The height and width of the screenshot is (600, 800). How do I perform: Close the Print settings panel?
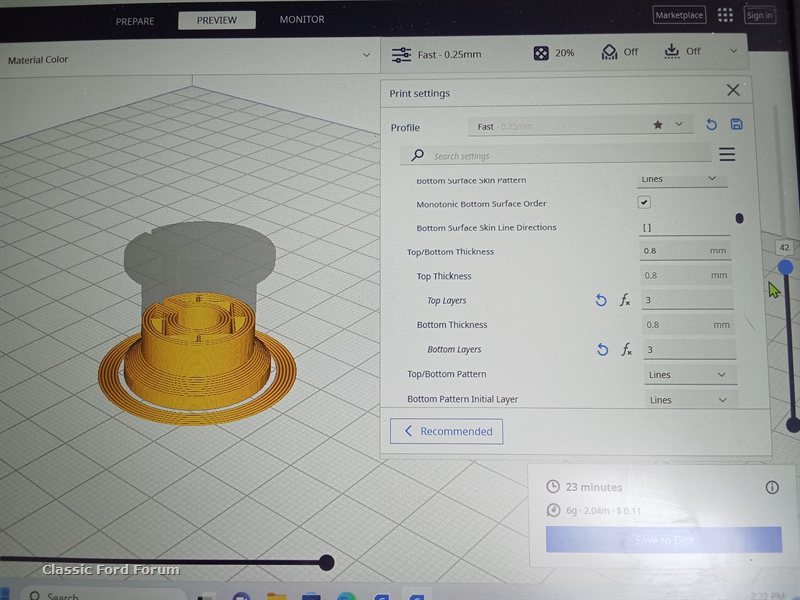coord(733,90)
